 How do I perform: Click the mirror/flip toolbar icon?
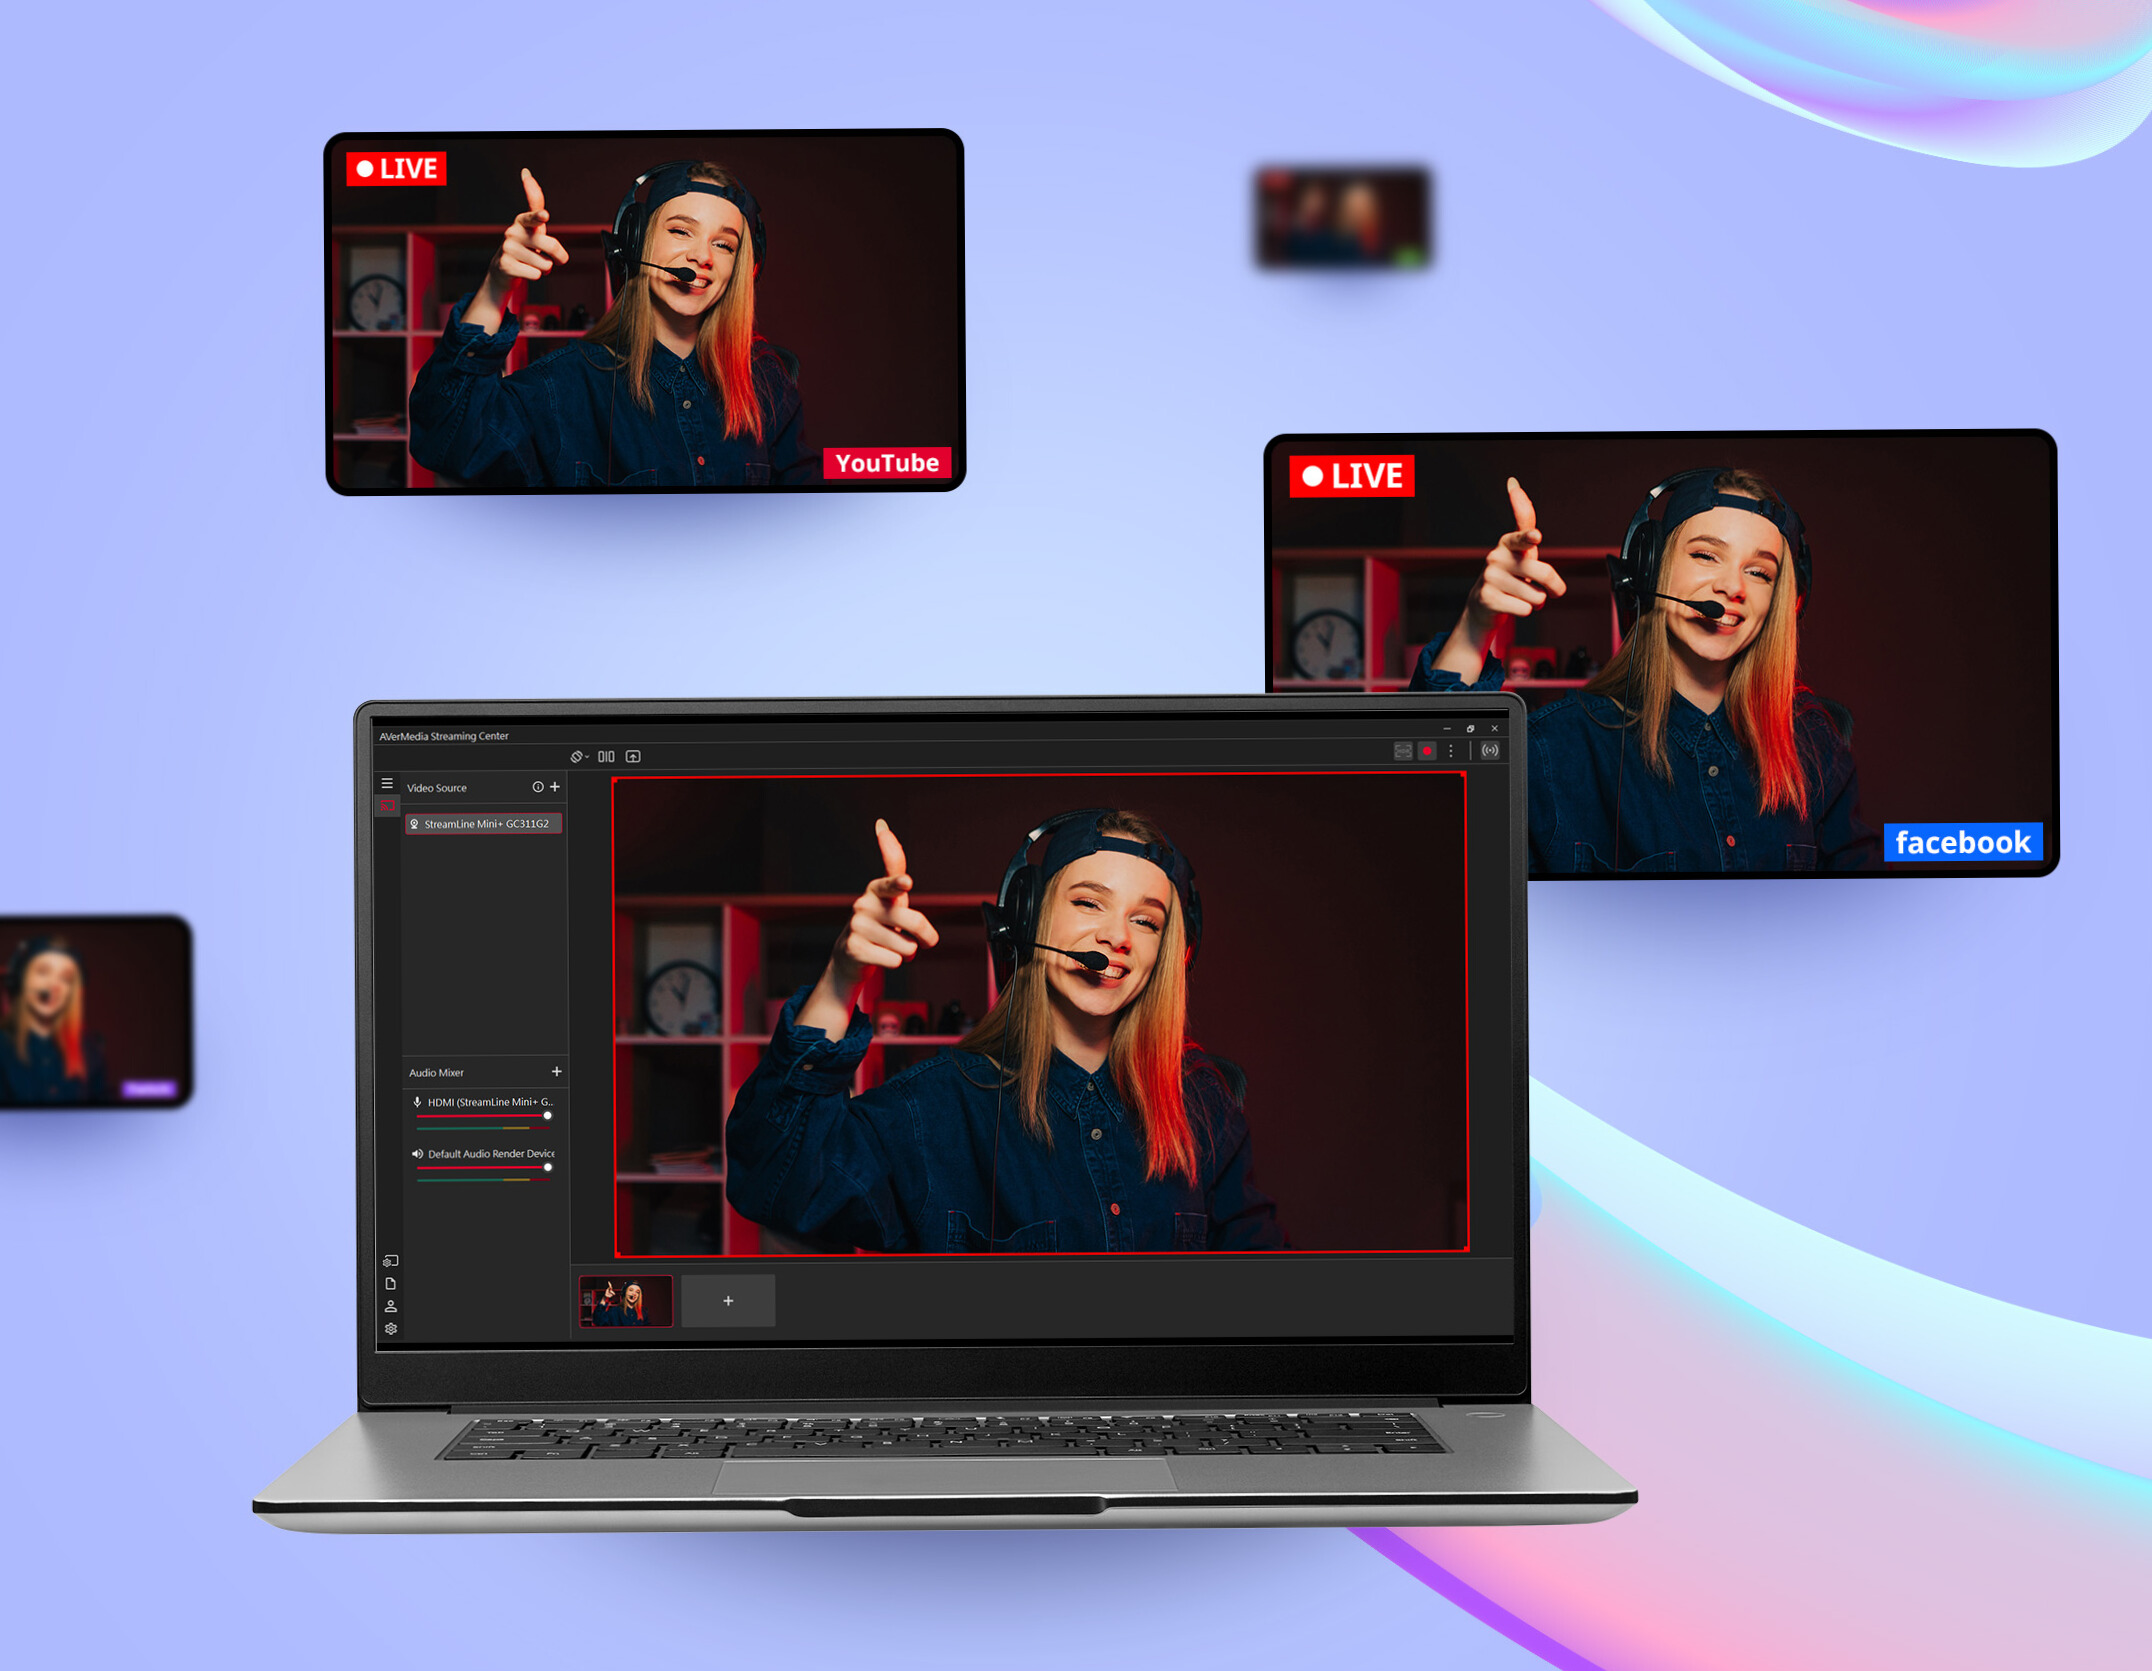pos(606,756)
